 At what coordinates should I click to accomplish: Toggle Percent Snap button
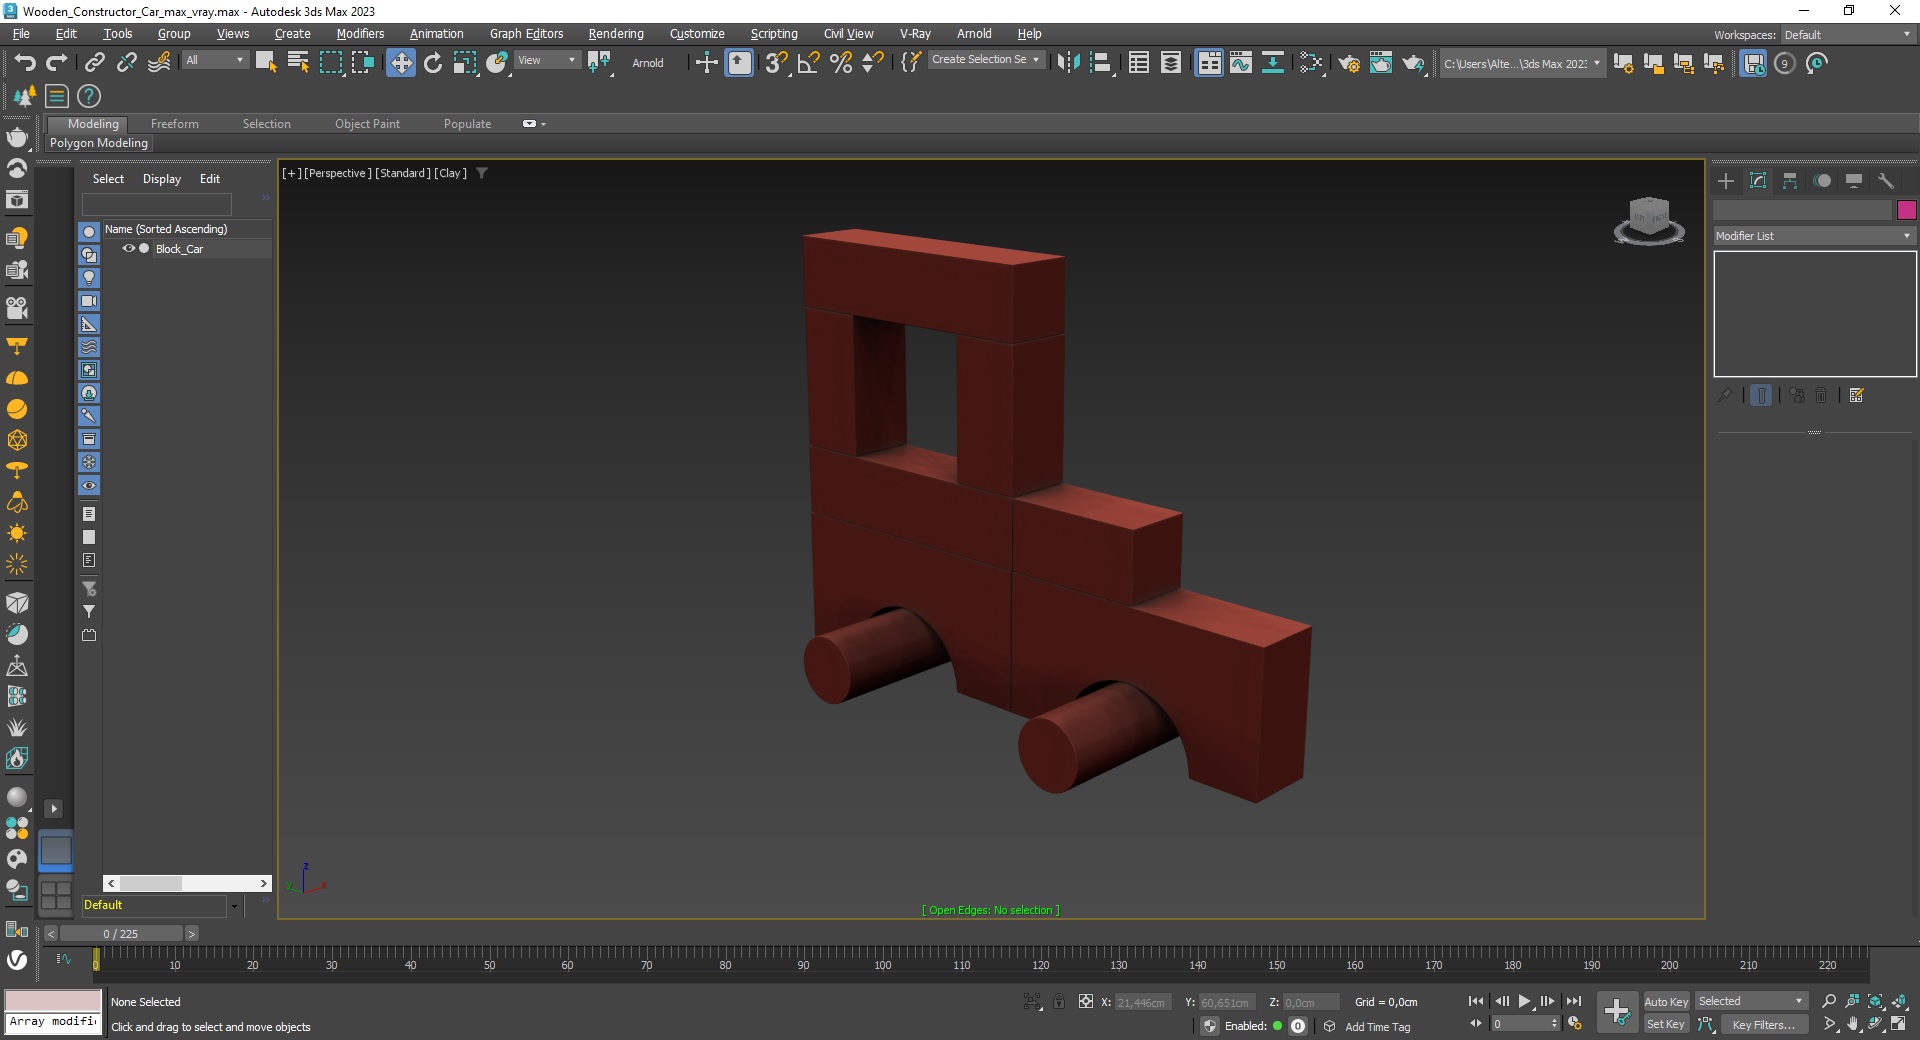[841, 63]
